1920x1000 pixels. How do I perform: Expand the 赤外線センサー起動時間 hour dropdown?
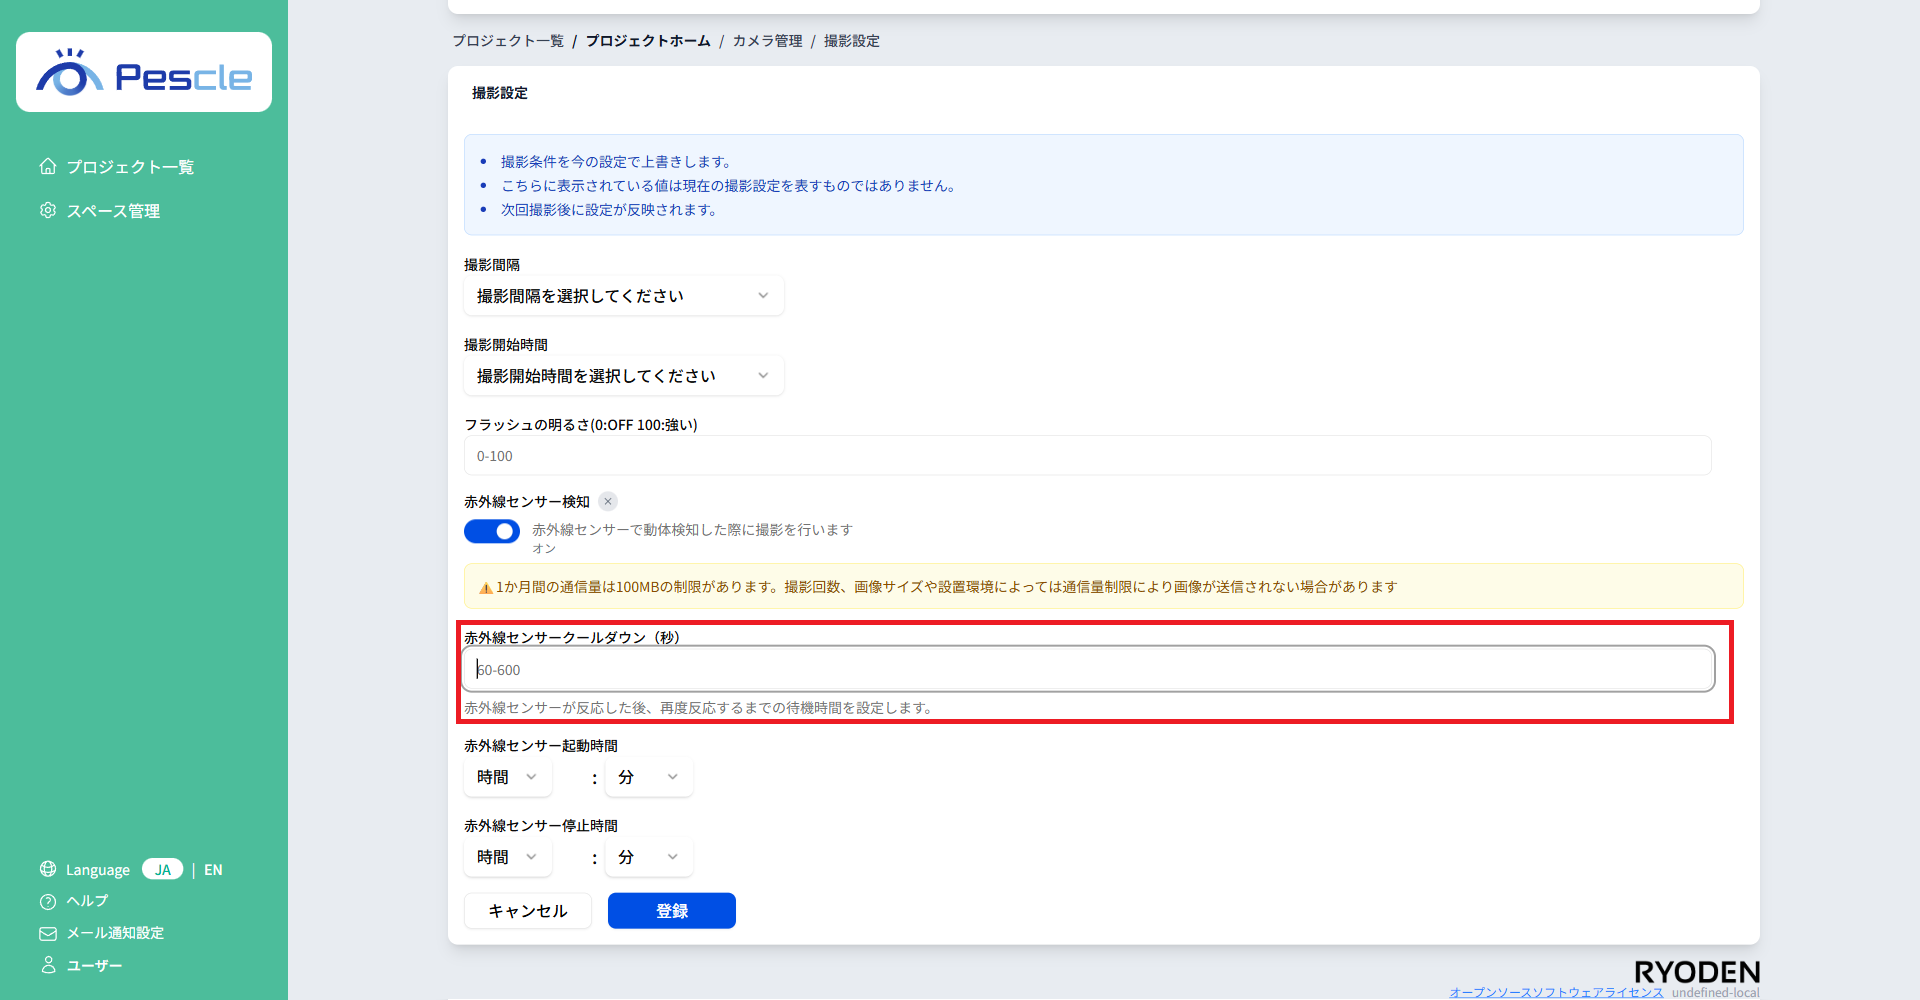pos(507,777)
